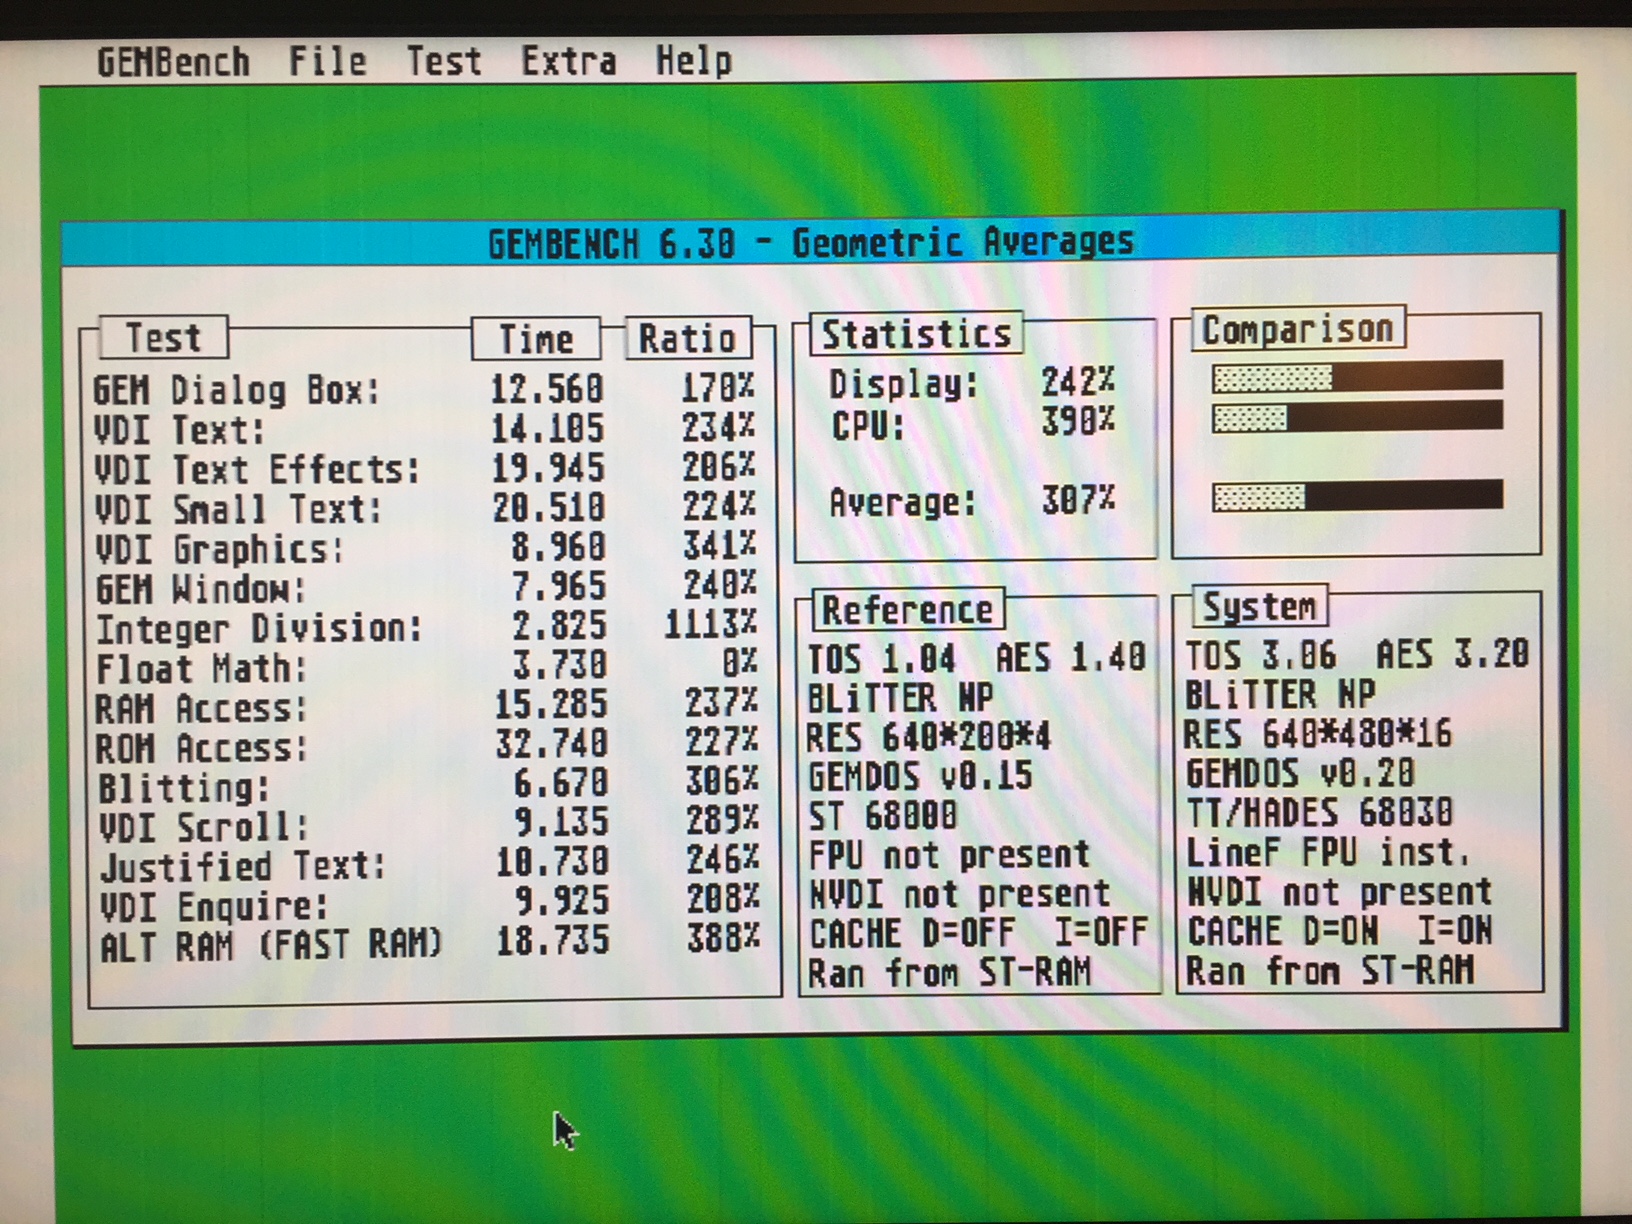The height and width of the screenshot is (1224, 1632).
Task: Click 'CACHE D=ON I=ON' in System
Action: pyautogui.click(x=1339, y=931)
